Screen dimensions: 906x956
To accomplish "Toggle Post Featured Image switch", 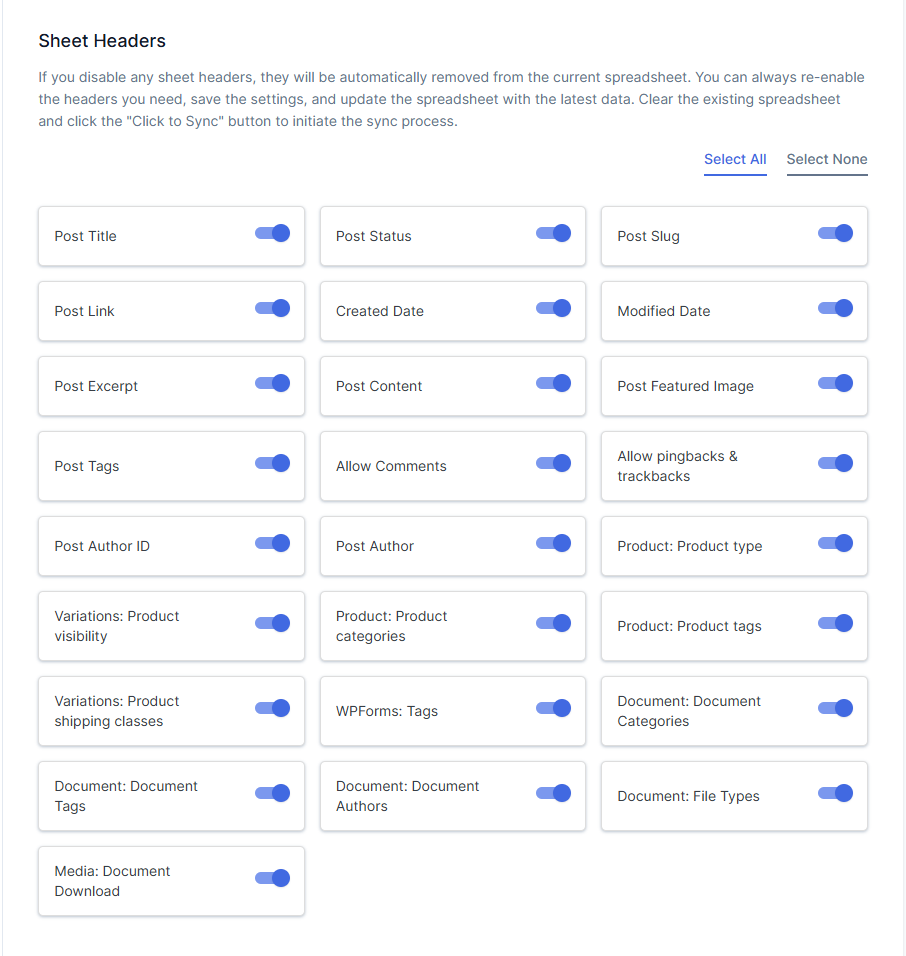I will point(835,383).
